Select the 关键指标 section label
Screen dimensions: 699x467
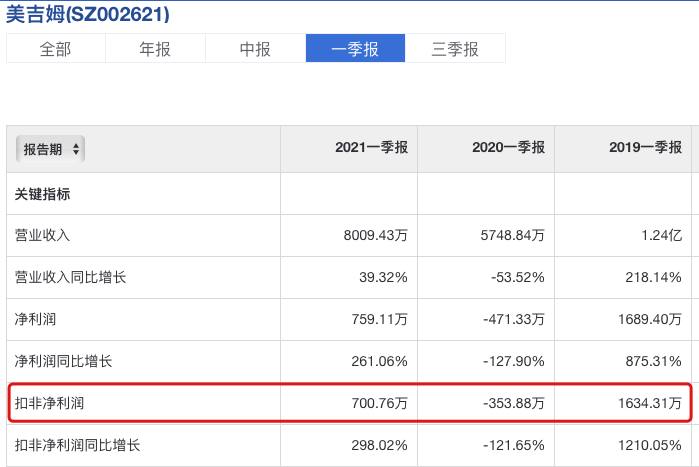42,194
